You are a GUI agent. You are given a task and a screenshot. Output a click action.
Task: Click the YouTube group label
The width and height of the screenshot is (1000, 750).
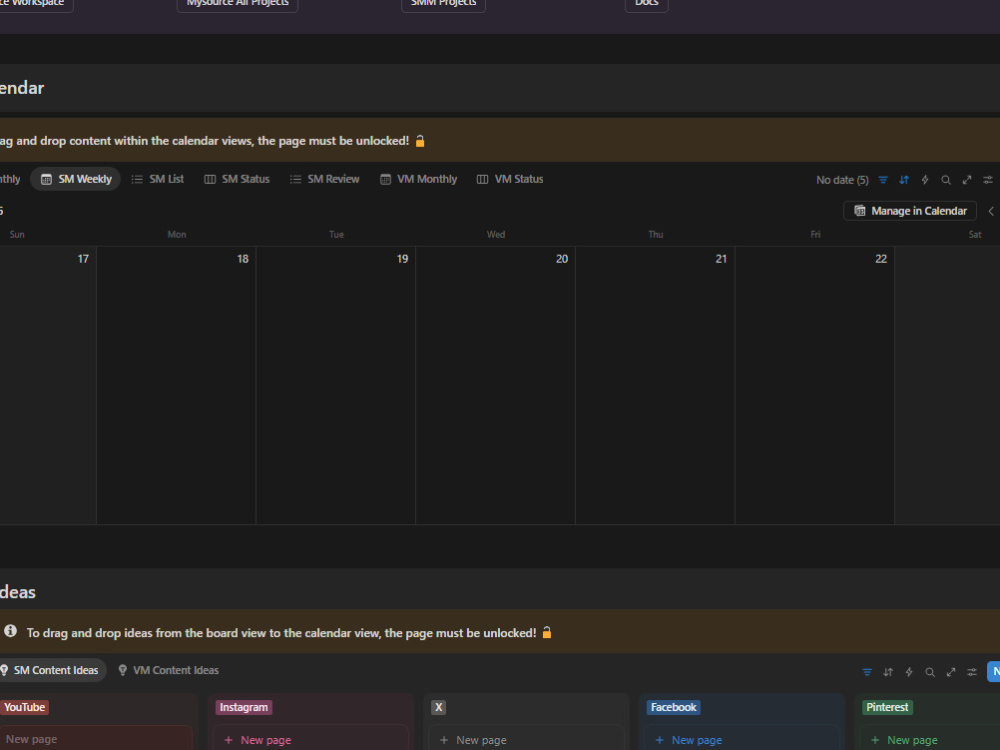[24, 707]
